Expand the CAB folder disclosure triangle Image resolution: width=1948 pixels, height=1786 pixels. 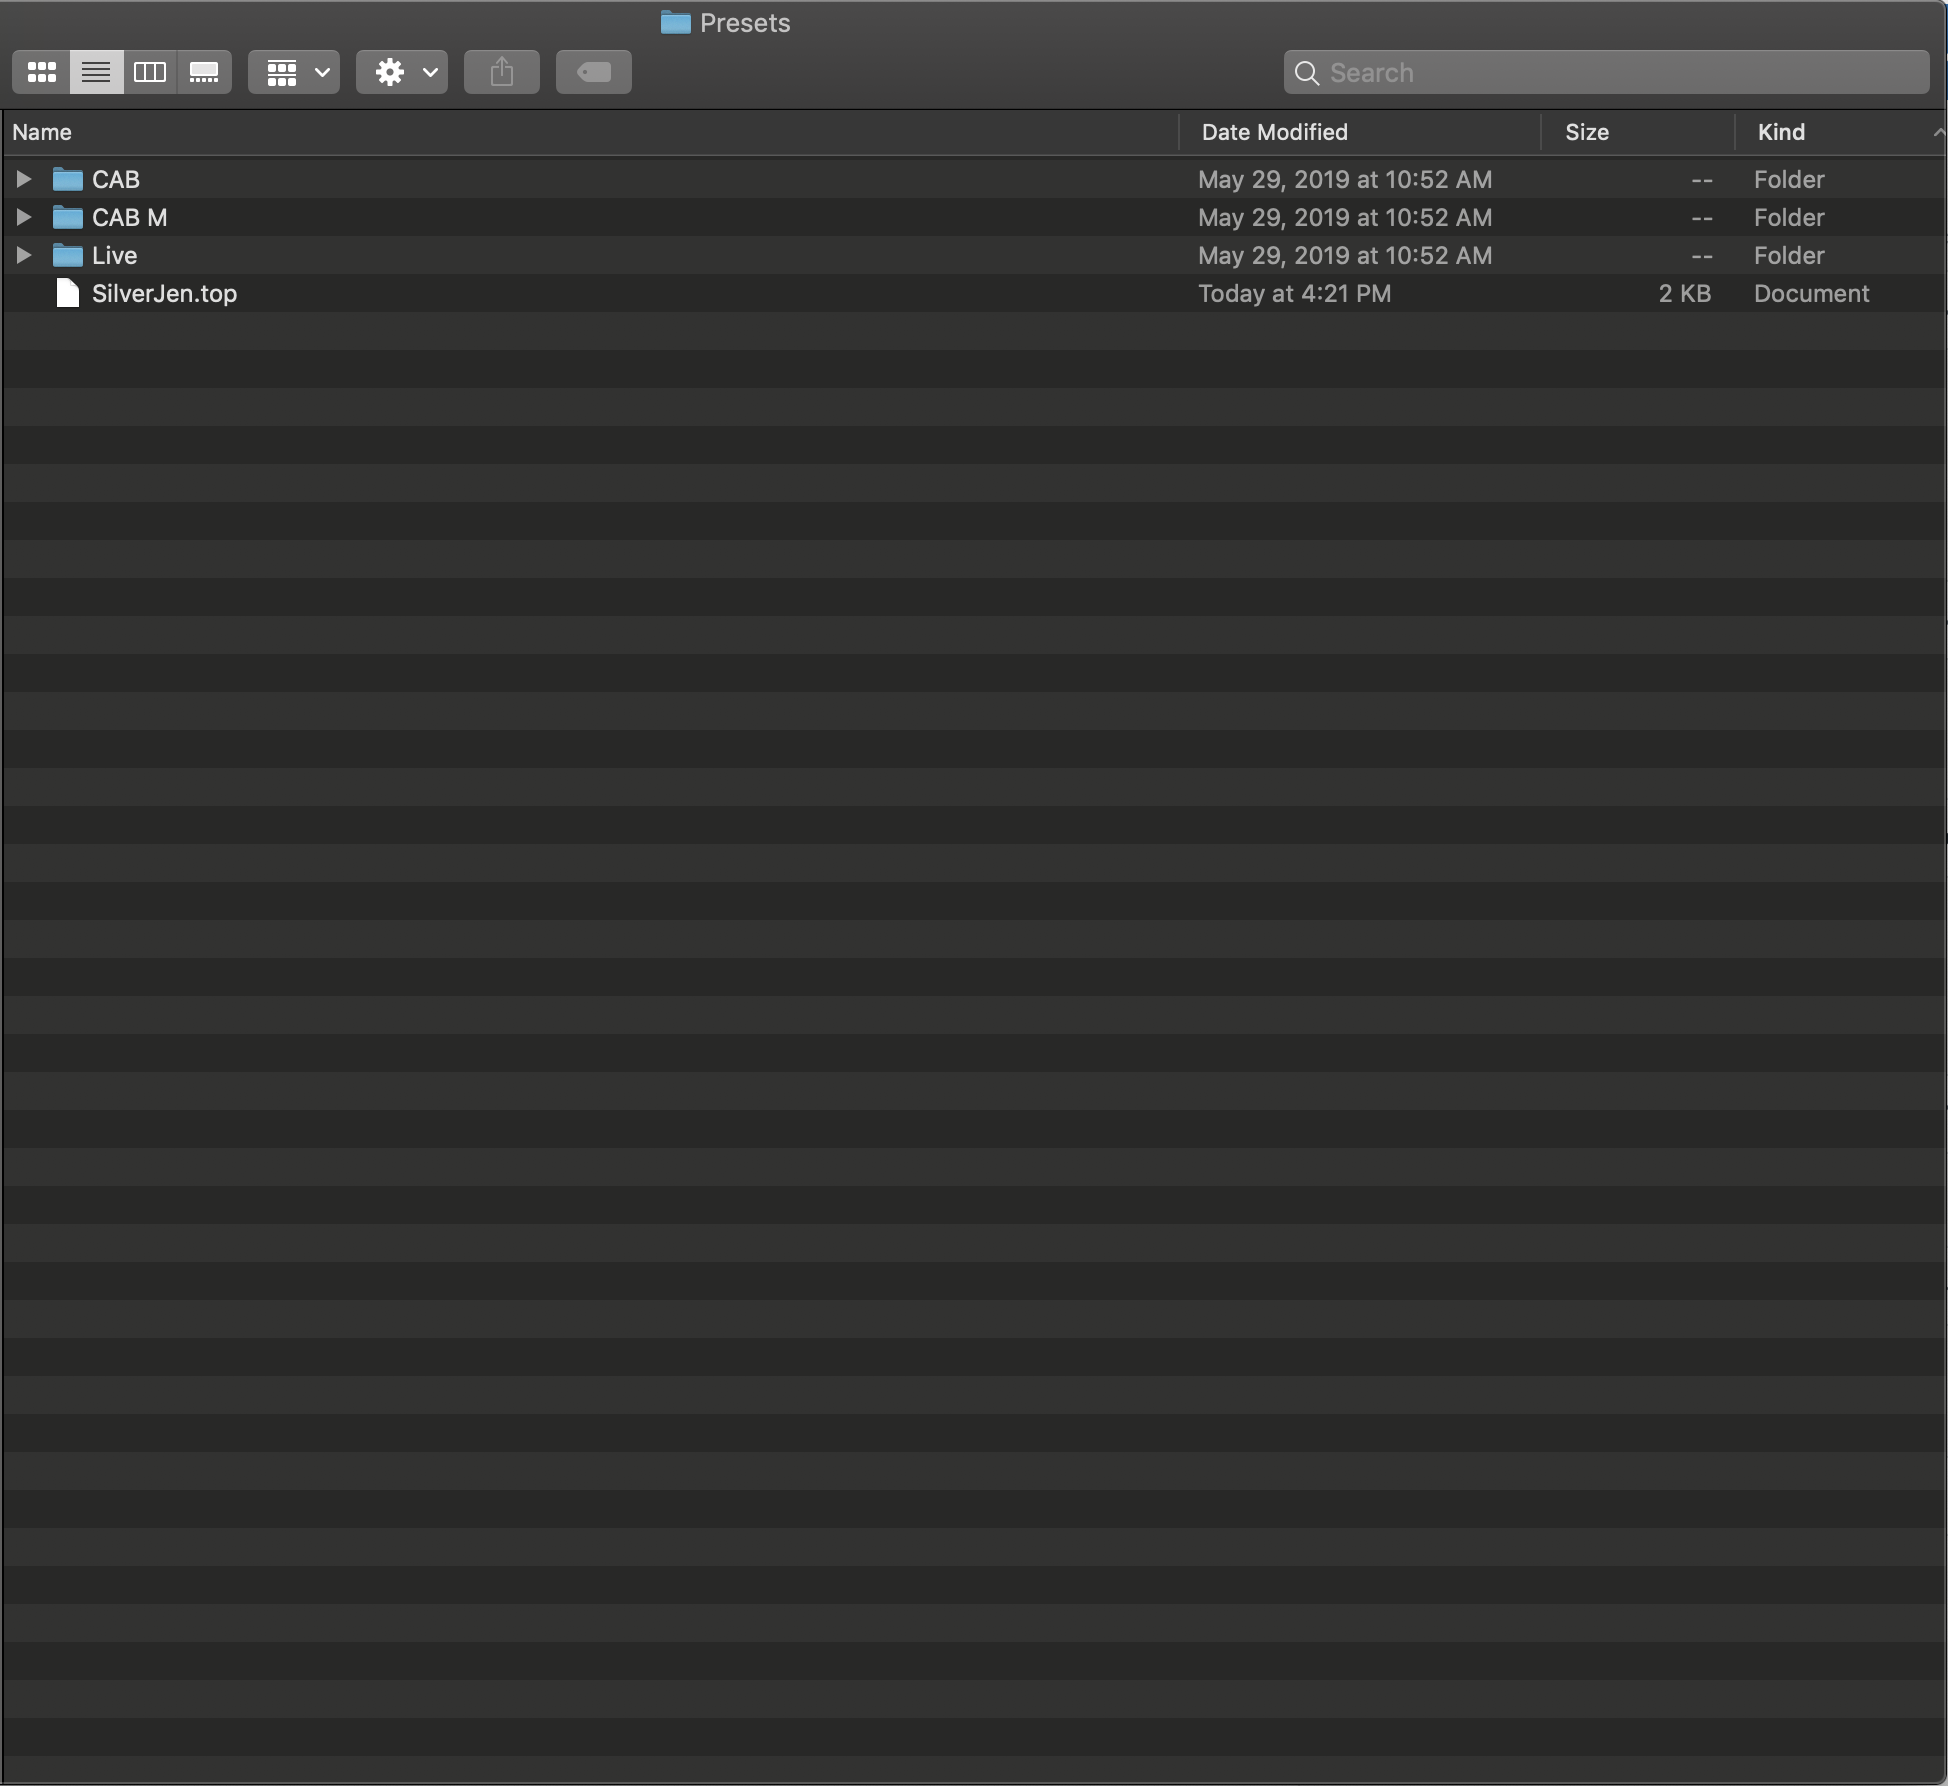(23, 179)
